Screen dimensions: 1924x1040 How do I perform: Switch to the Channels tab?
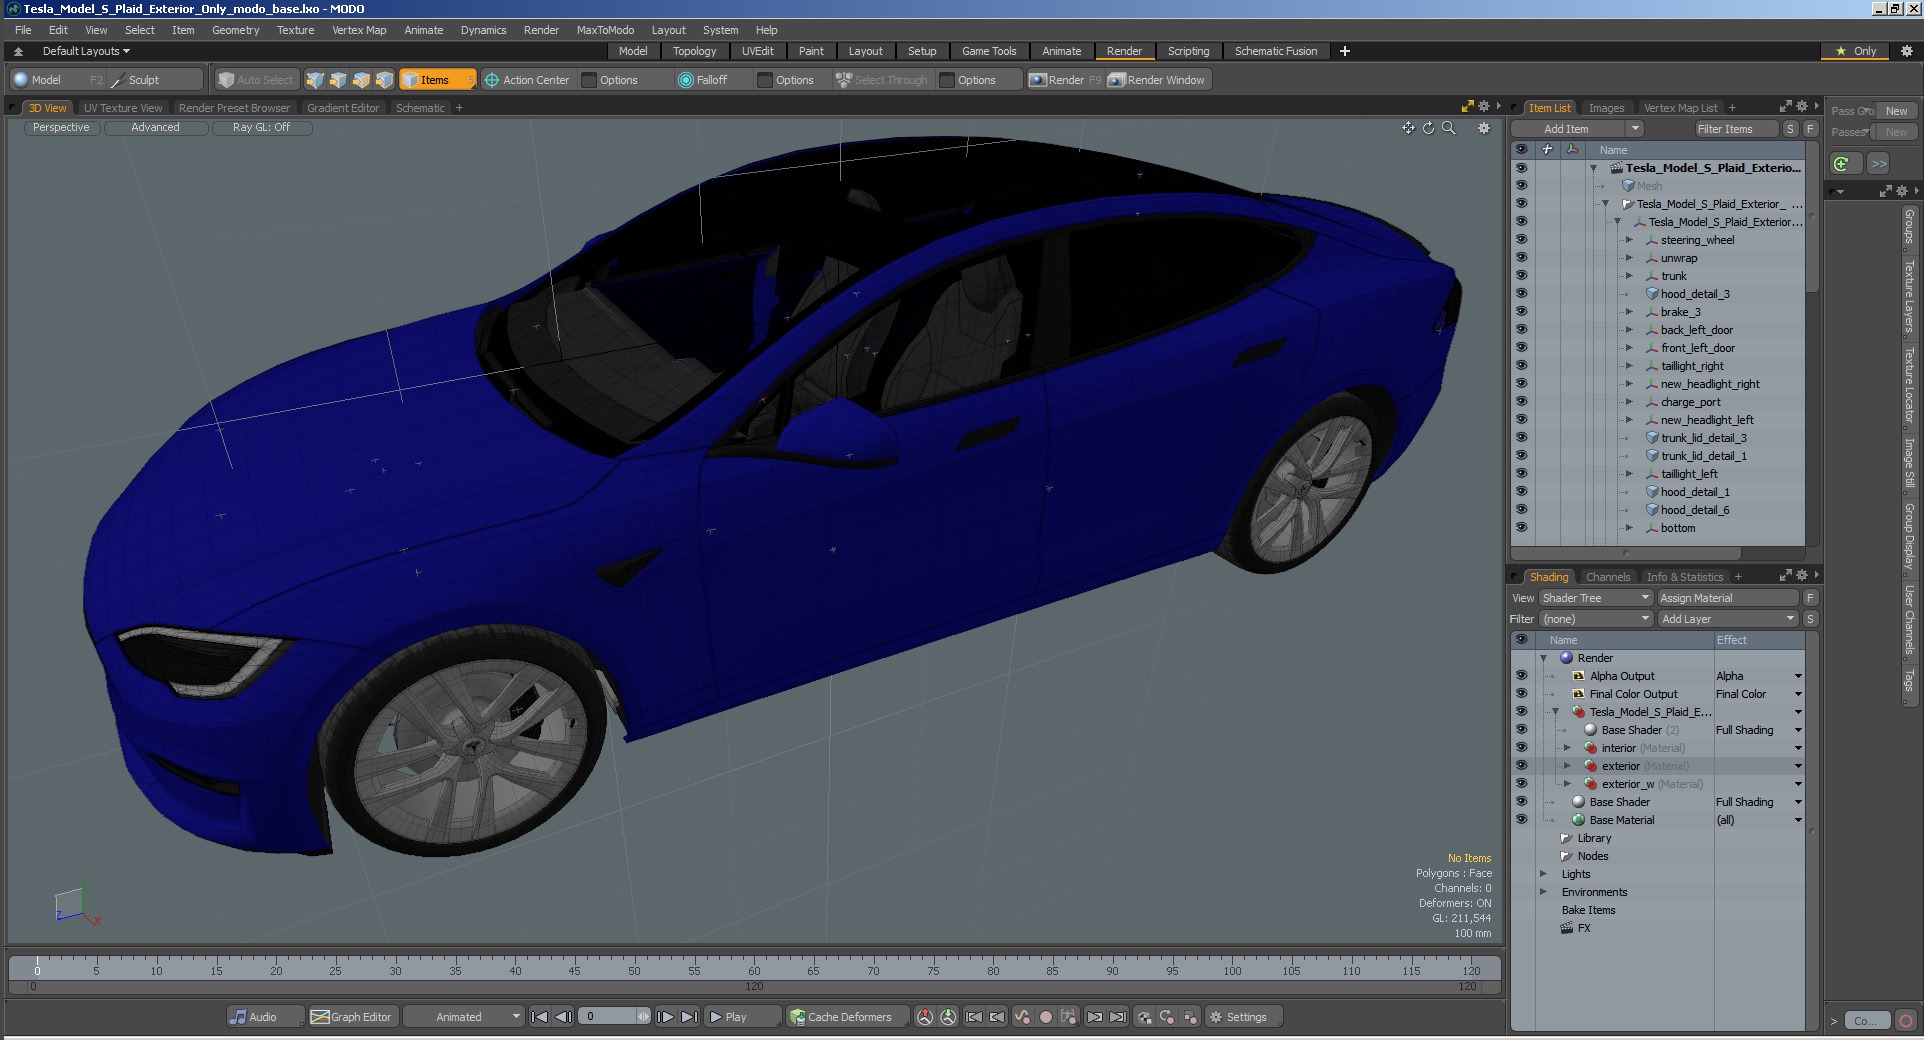pyautogui.click(x=1607, y=577)
